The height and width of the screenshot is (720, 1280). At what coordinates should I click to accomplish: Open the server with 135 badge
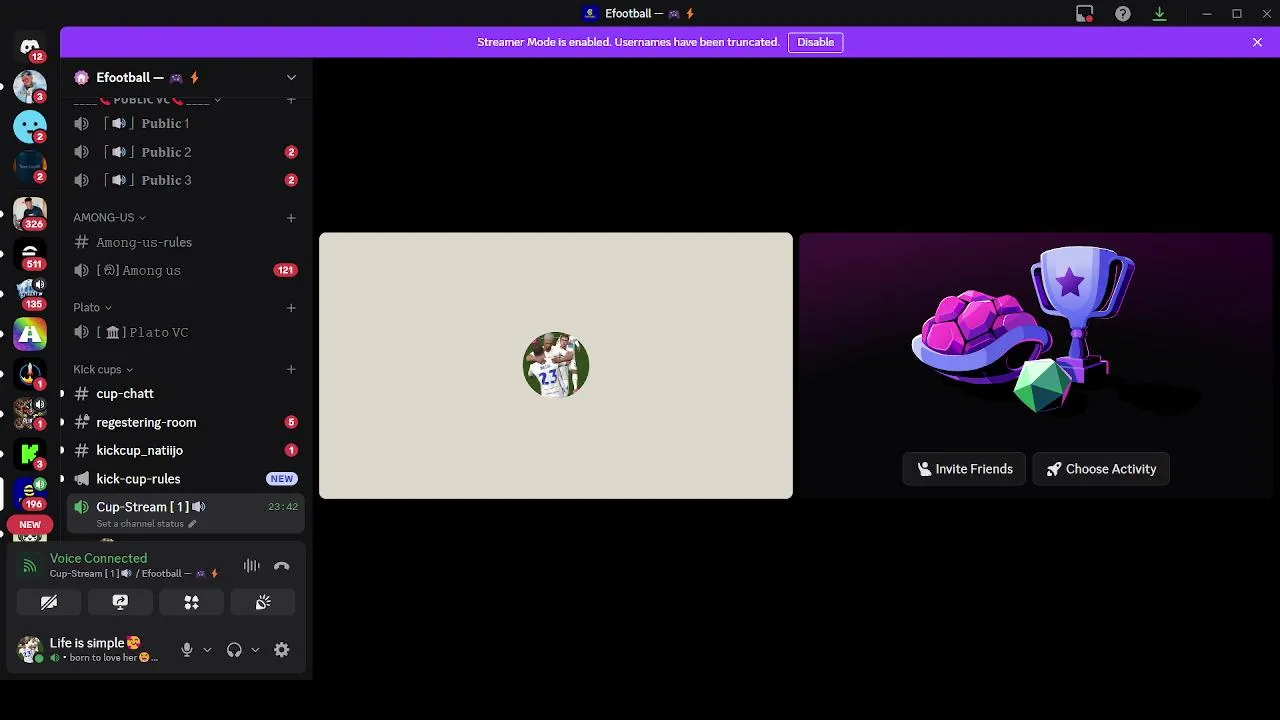point(30,294)
